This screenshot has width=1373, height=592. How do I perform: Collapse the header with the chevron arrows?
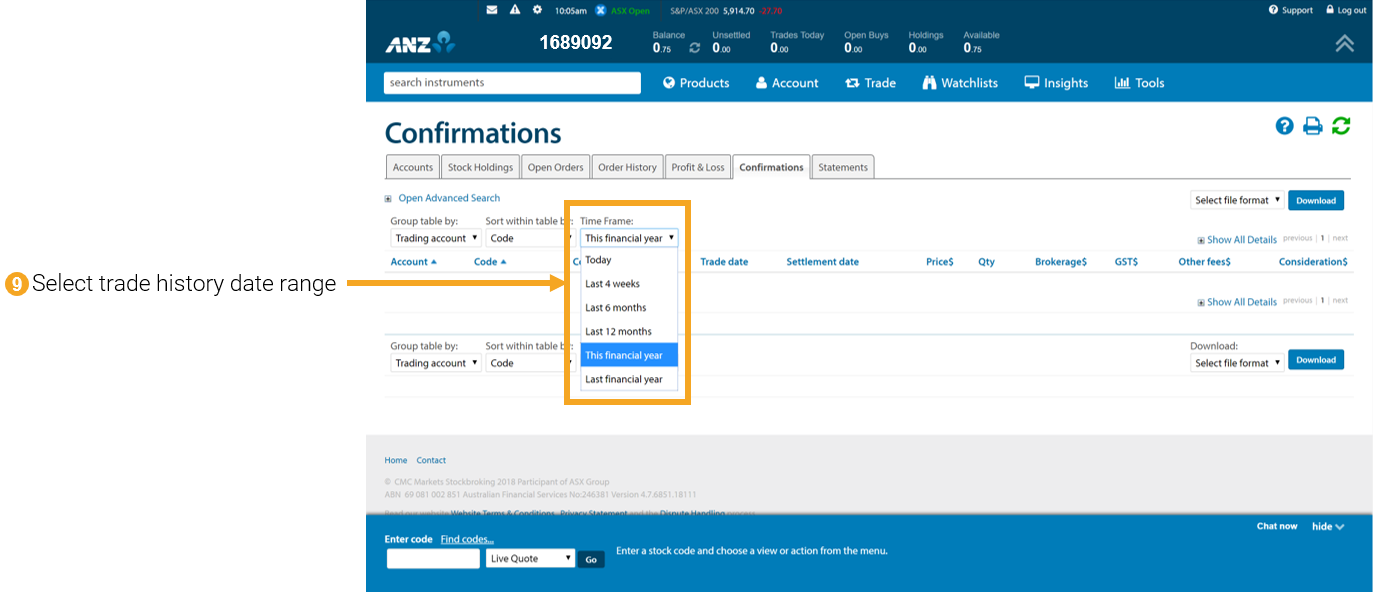point(1344,43)
